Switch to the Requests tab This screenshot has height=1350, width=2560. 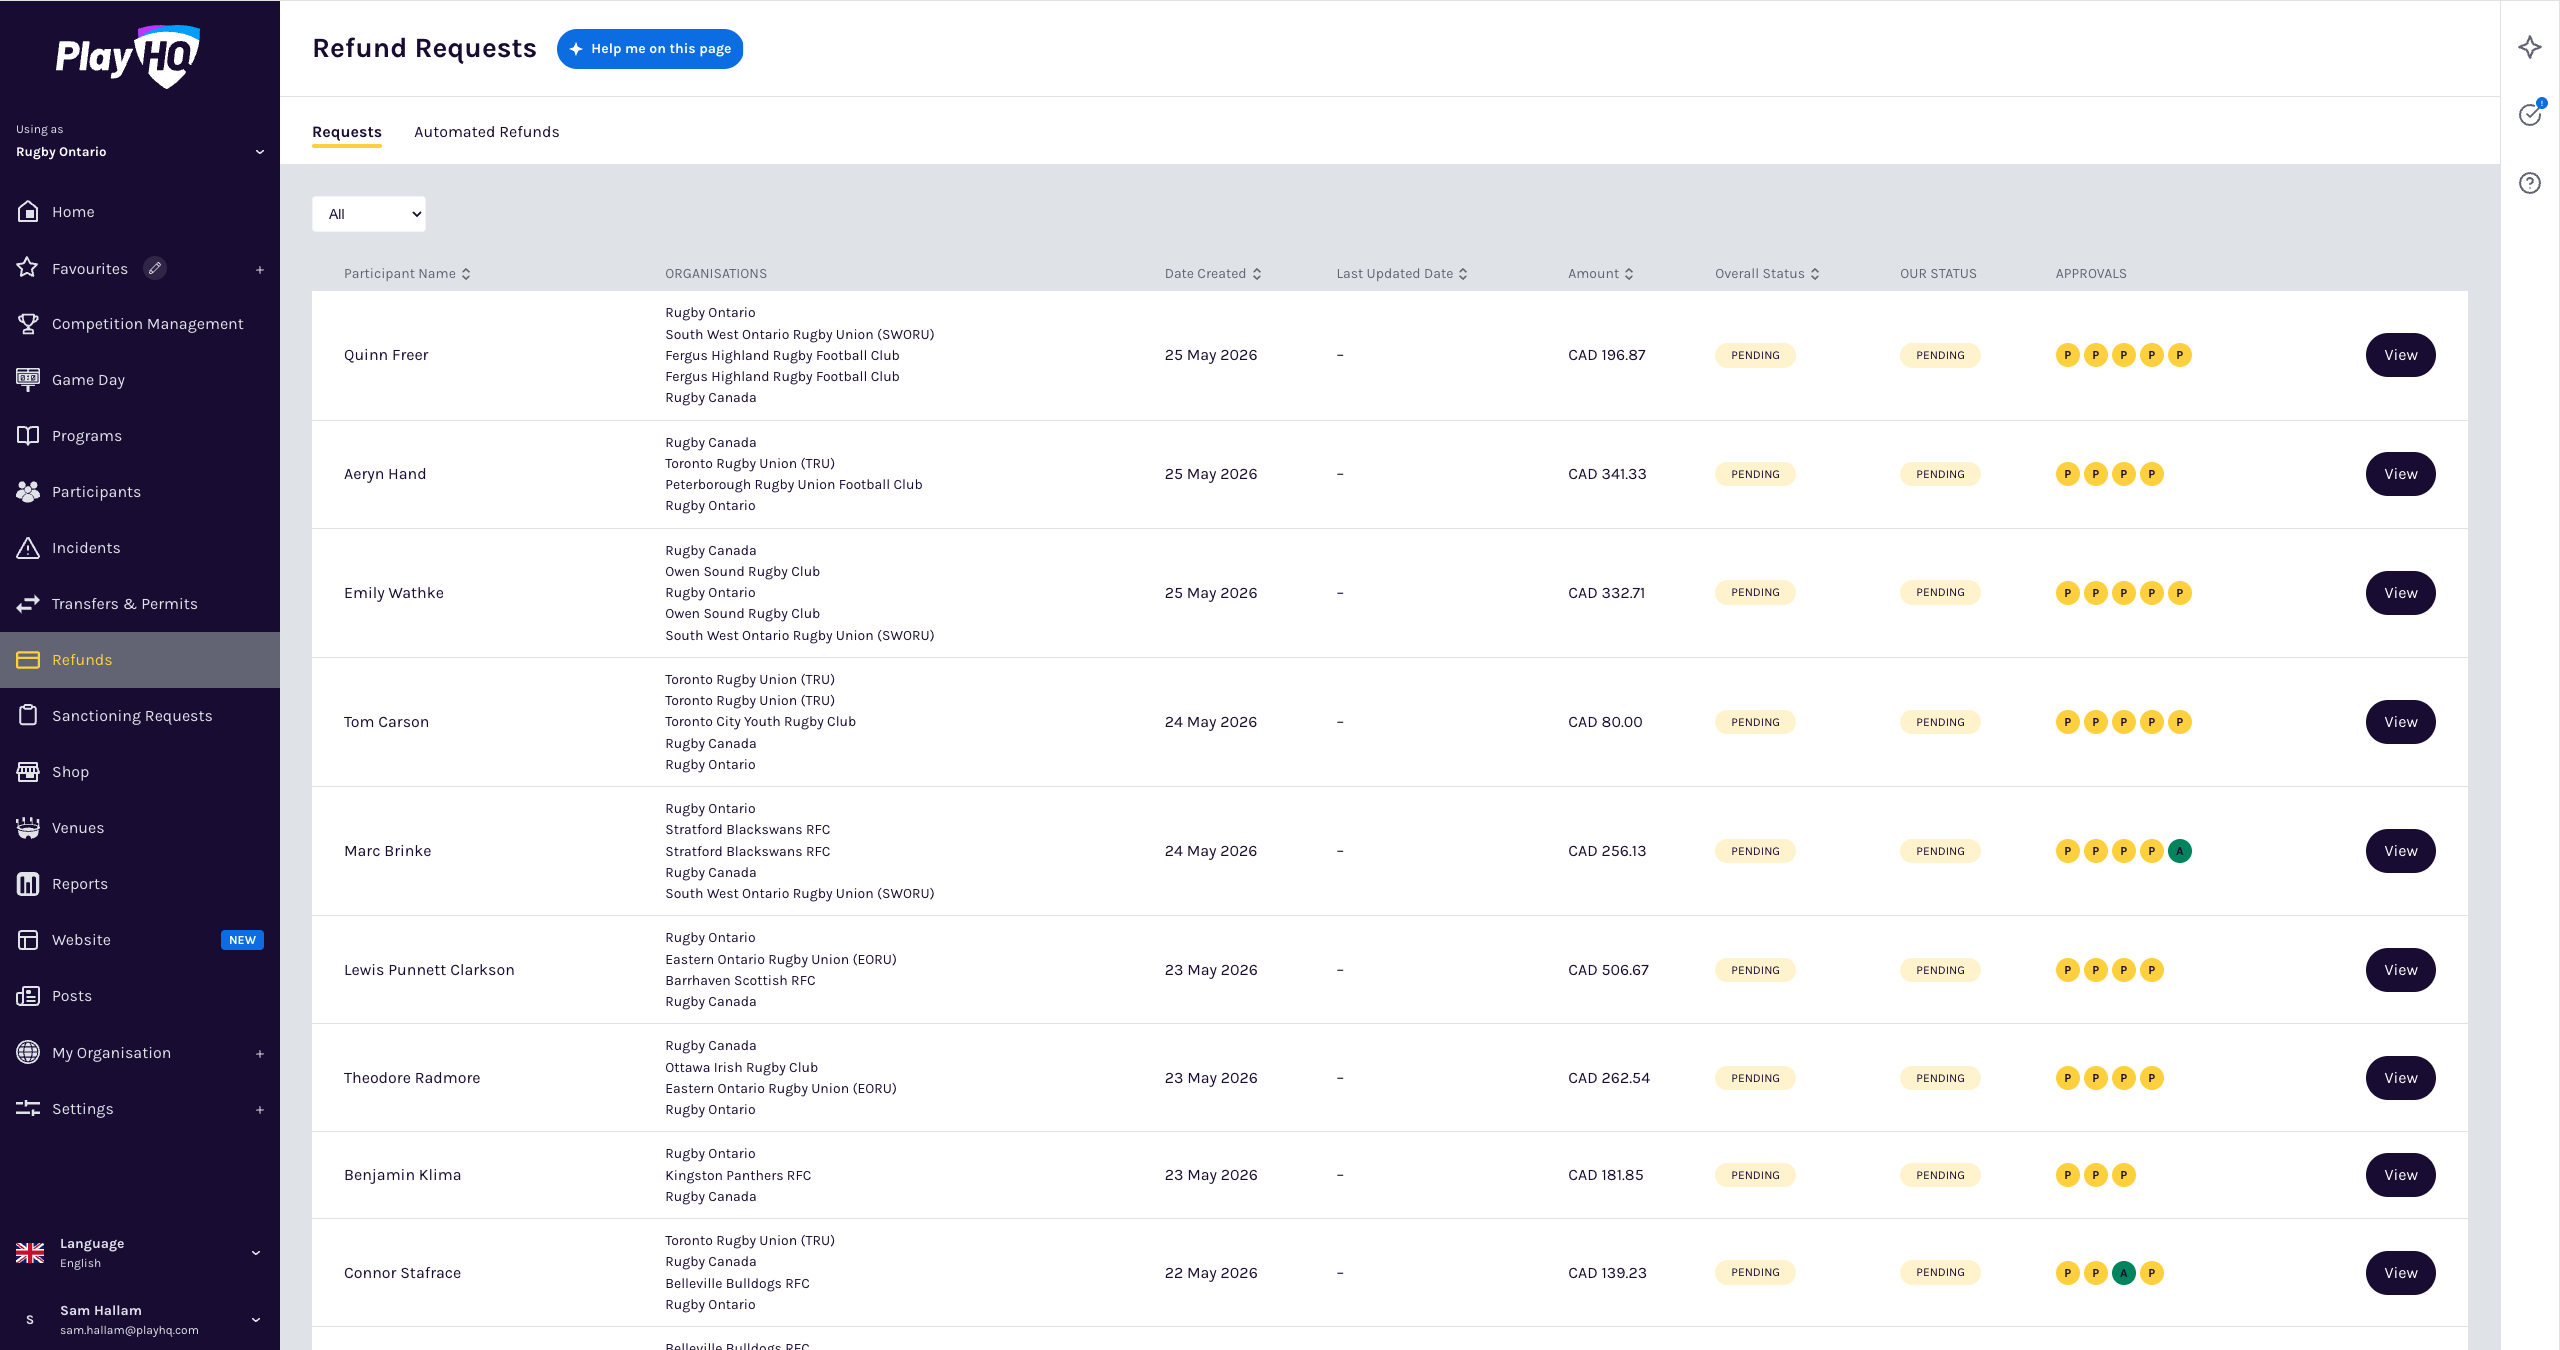click(x=347, y=132)
